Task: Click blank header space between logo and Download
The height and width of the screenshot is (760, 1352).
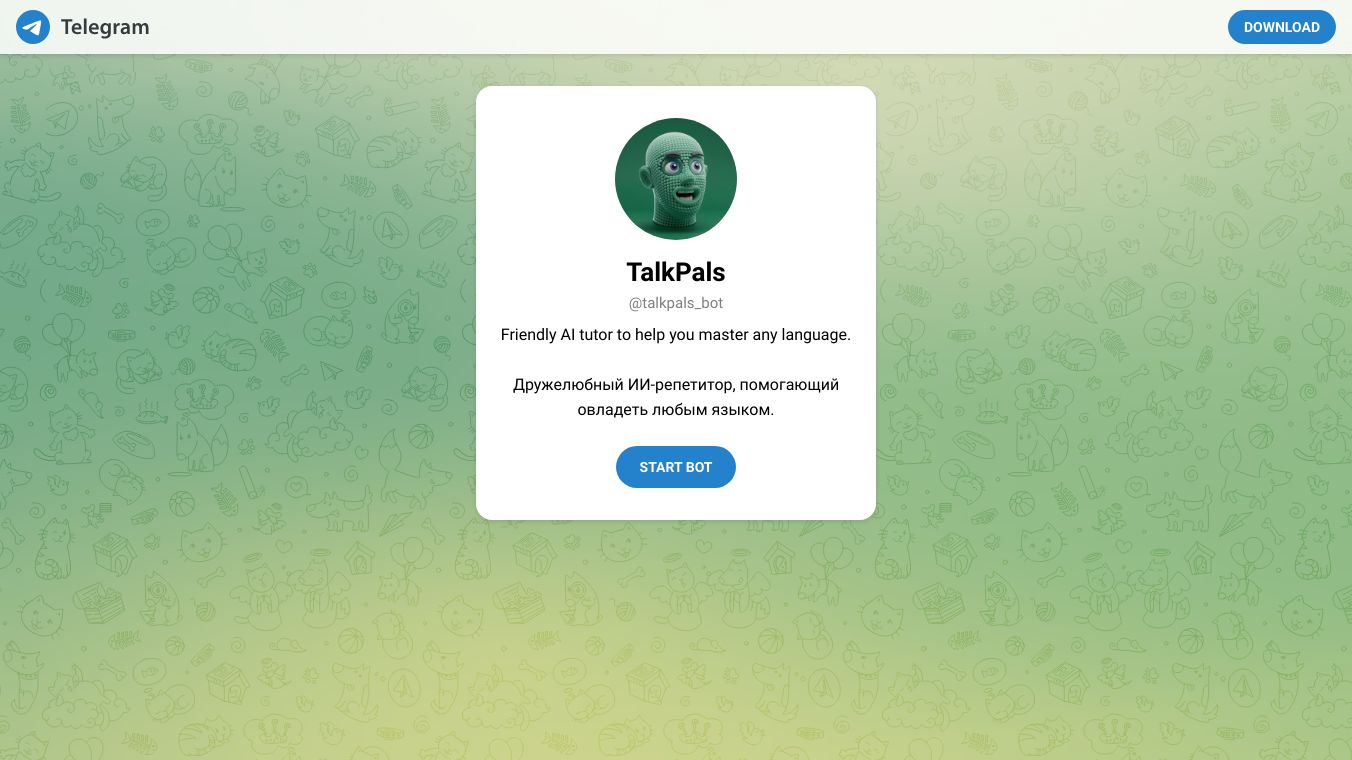Action: (690, 27)
